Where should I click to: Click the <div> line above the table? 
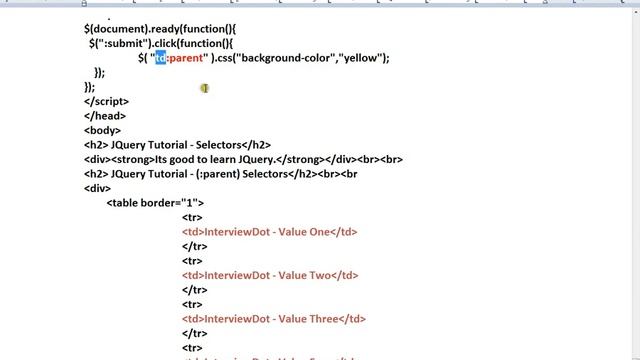click(x=98, y=189)
